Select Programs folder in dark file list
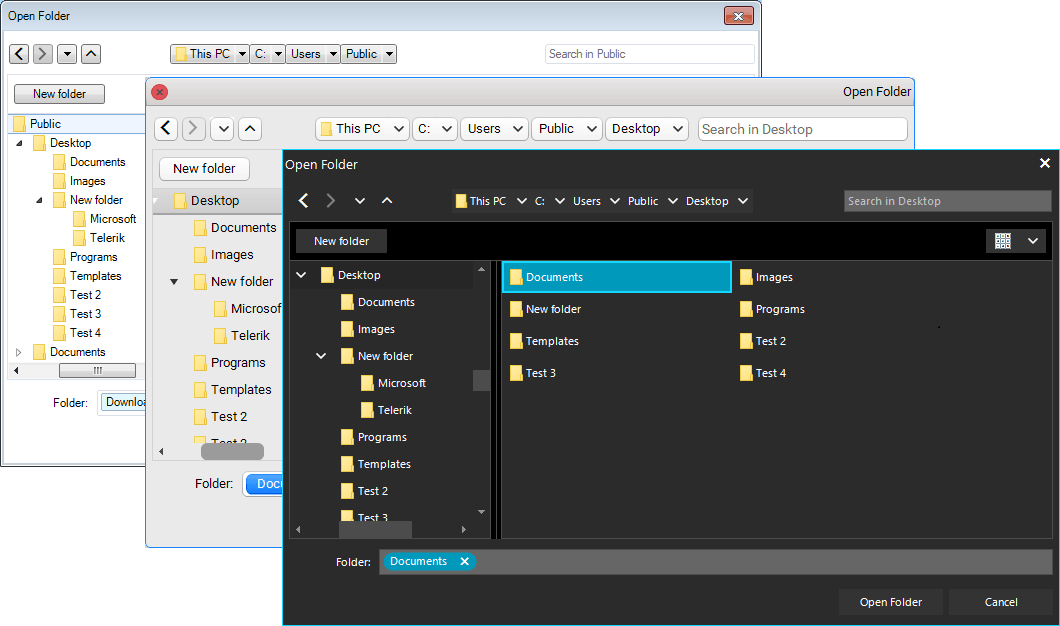This screenshot has height=626, width=1060. click(x=773, y=309)
